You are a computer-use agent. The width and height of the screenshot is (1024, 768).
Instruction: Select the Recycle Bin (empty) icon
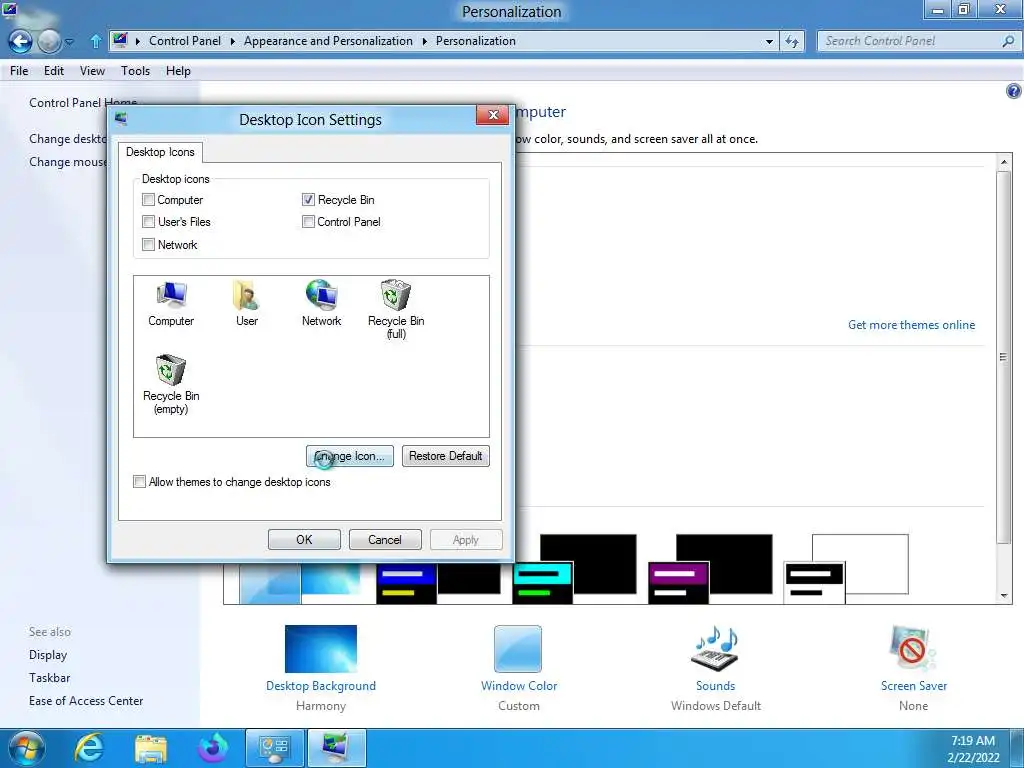(171, 385)
